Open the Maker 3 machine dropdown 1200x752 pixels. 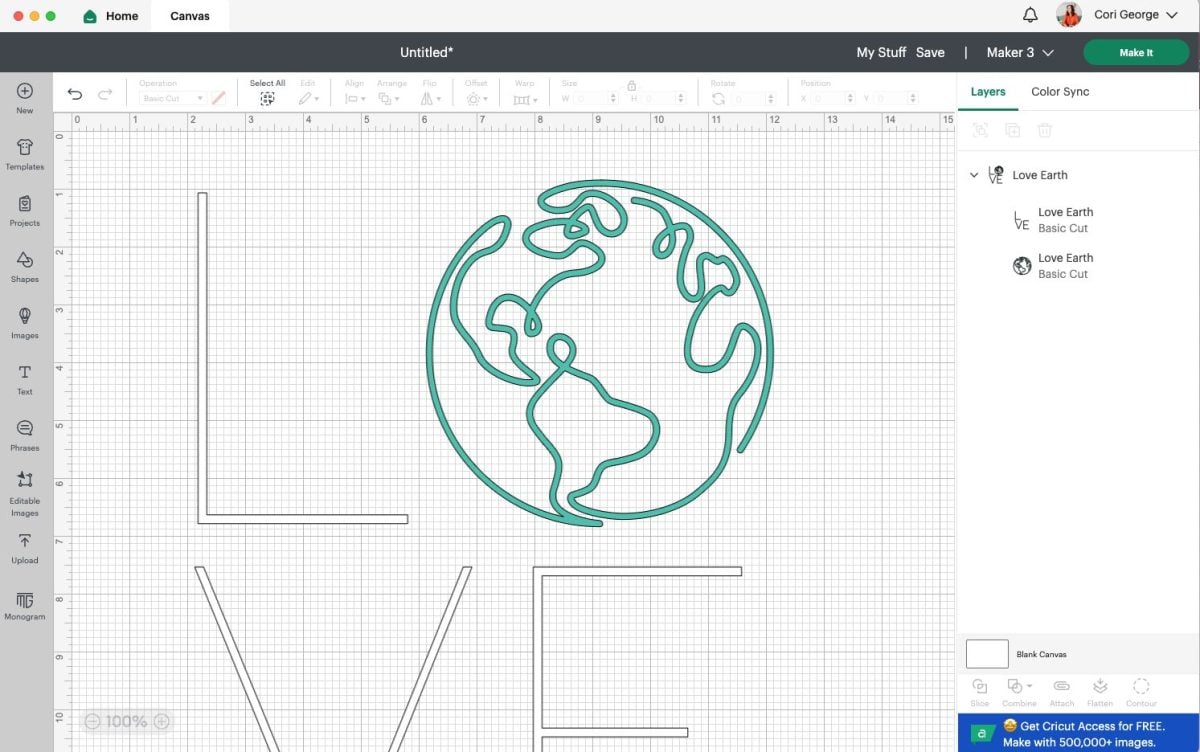pos(1020,53)
